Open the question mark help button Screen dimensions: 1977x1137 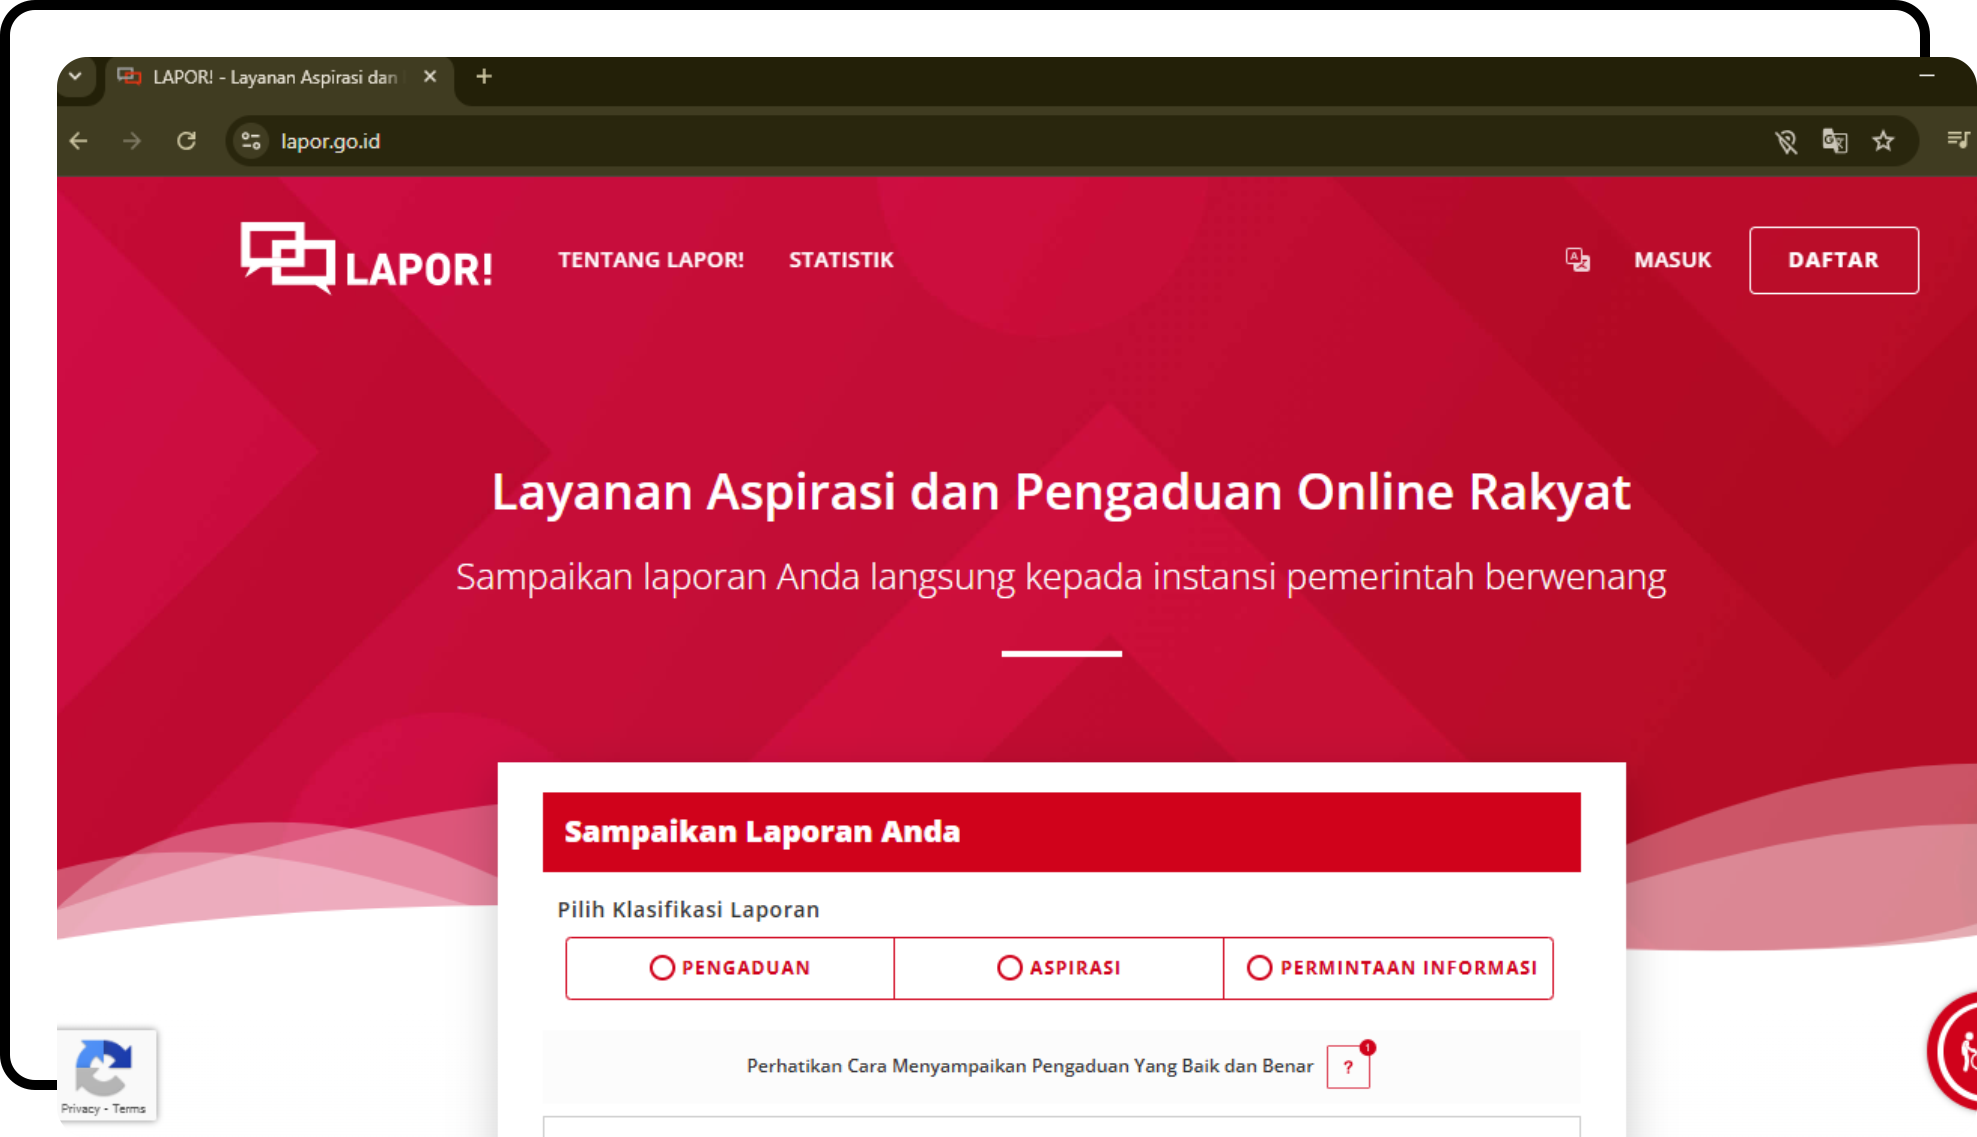coord(1347,1067)
